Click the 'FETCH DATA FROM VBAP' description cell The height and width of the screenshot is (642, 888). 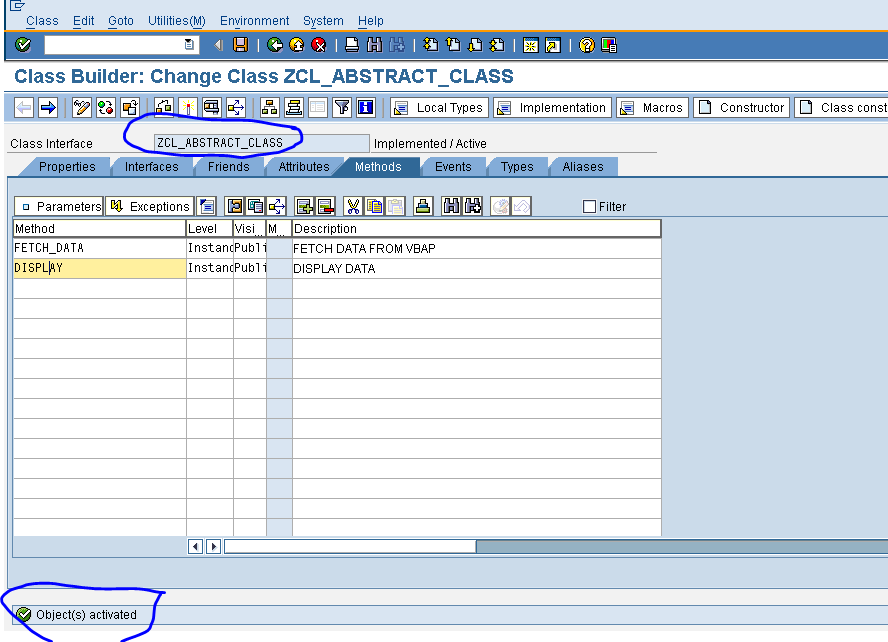point(476,248)
